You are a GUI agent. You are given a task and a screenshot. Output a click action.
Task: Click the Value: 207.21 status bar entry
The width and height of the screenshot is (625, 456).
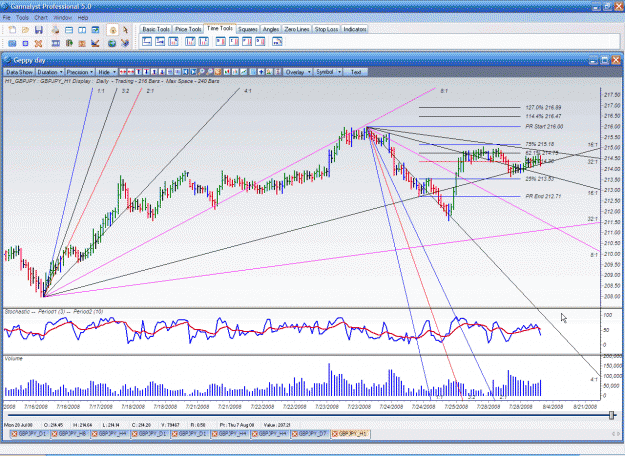[275, 425]
